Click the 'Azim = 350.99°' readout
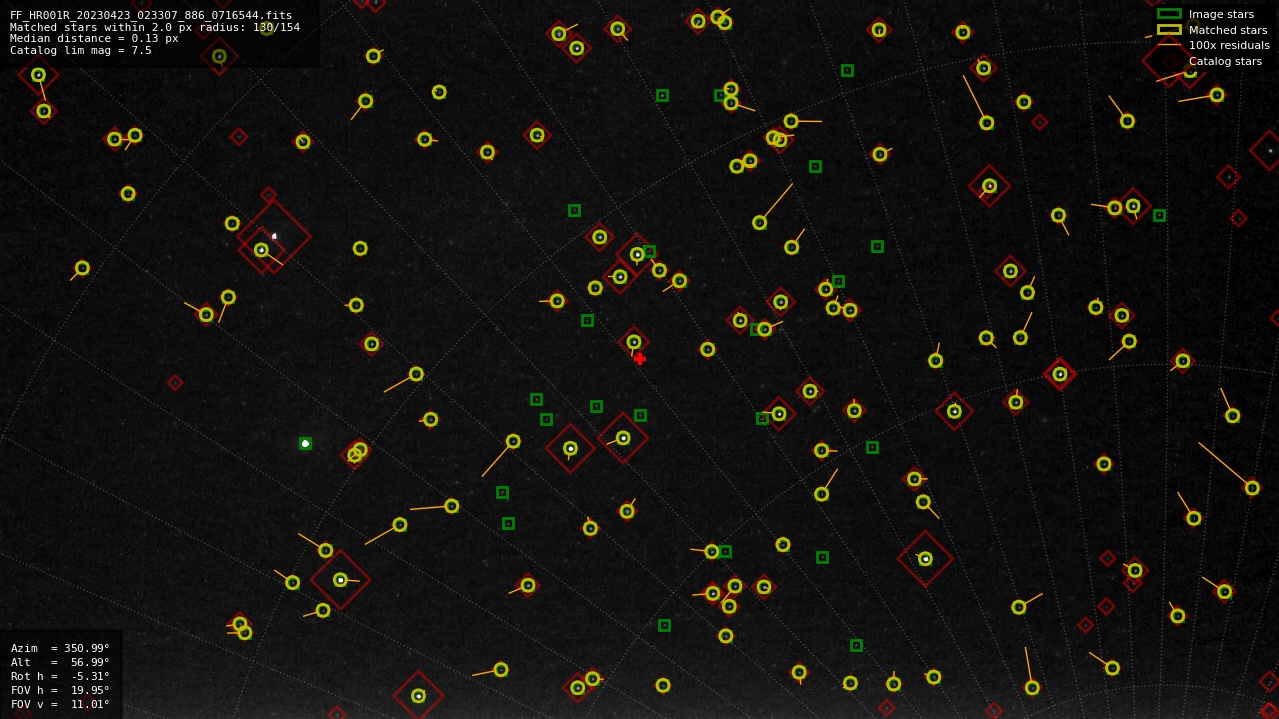The image size is (1279, 719). click(x=60, y=648)
